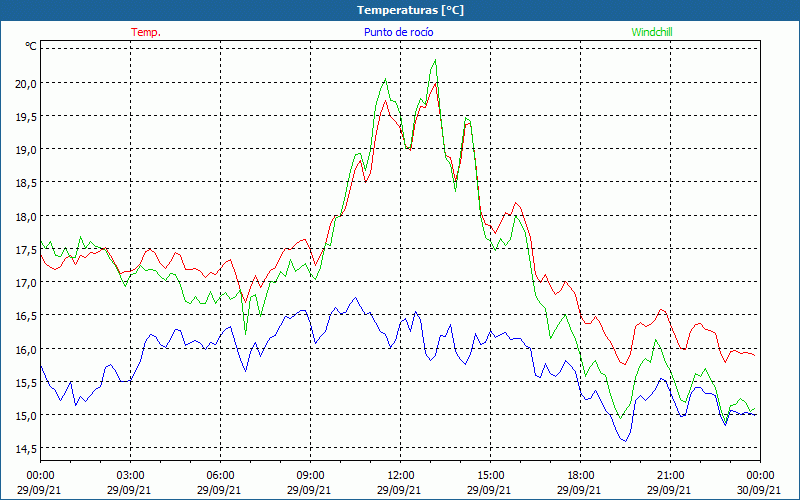Click the 17,0 y-axis value
Viewport: 800px width, 500px height.
(x=26, y=283)
